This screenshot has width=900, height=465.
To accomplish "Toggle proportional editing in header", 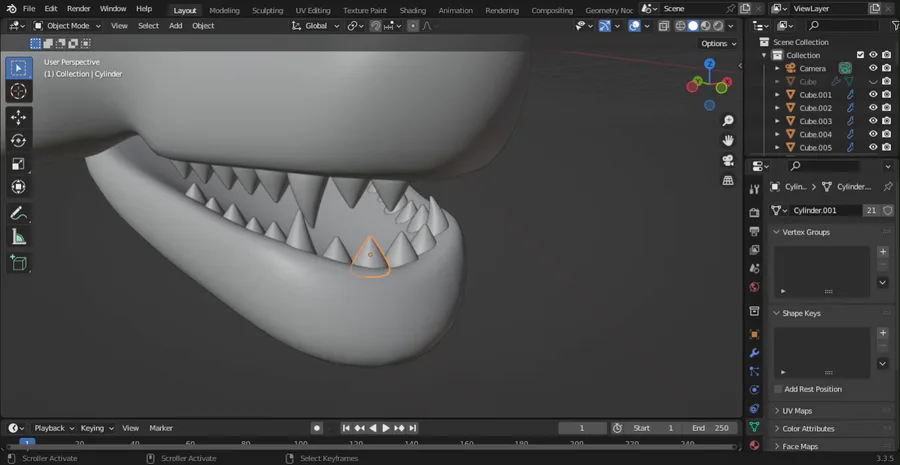I will pyautogui.click(x=413, y=26).
